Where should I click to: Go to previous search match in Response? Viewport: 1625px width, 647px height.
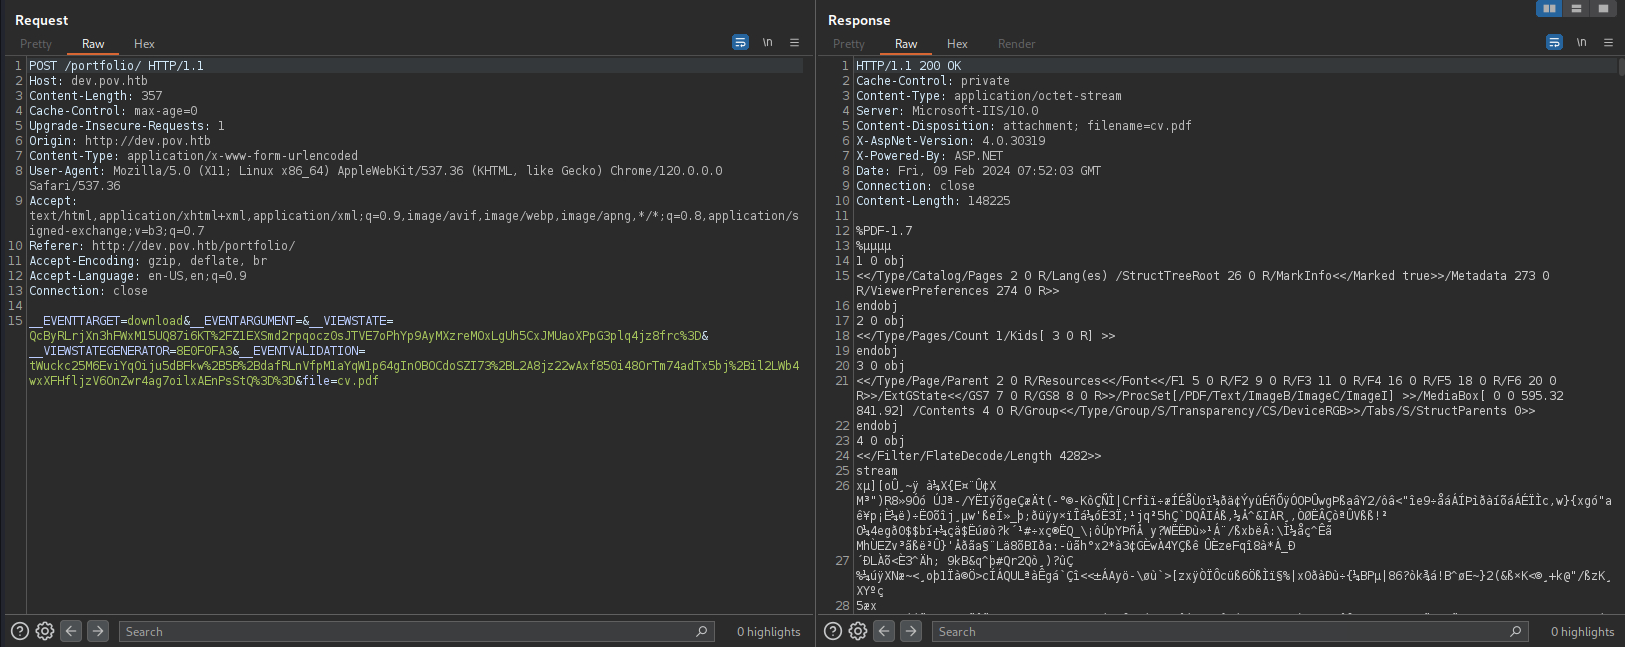pyautogui.click(x=884, y=631)
